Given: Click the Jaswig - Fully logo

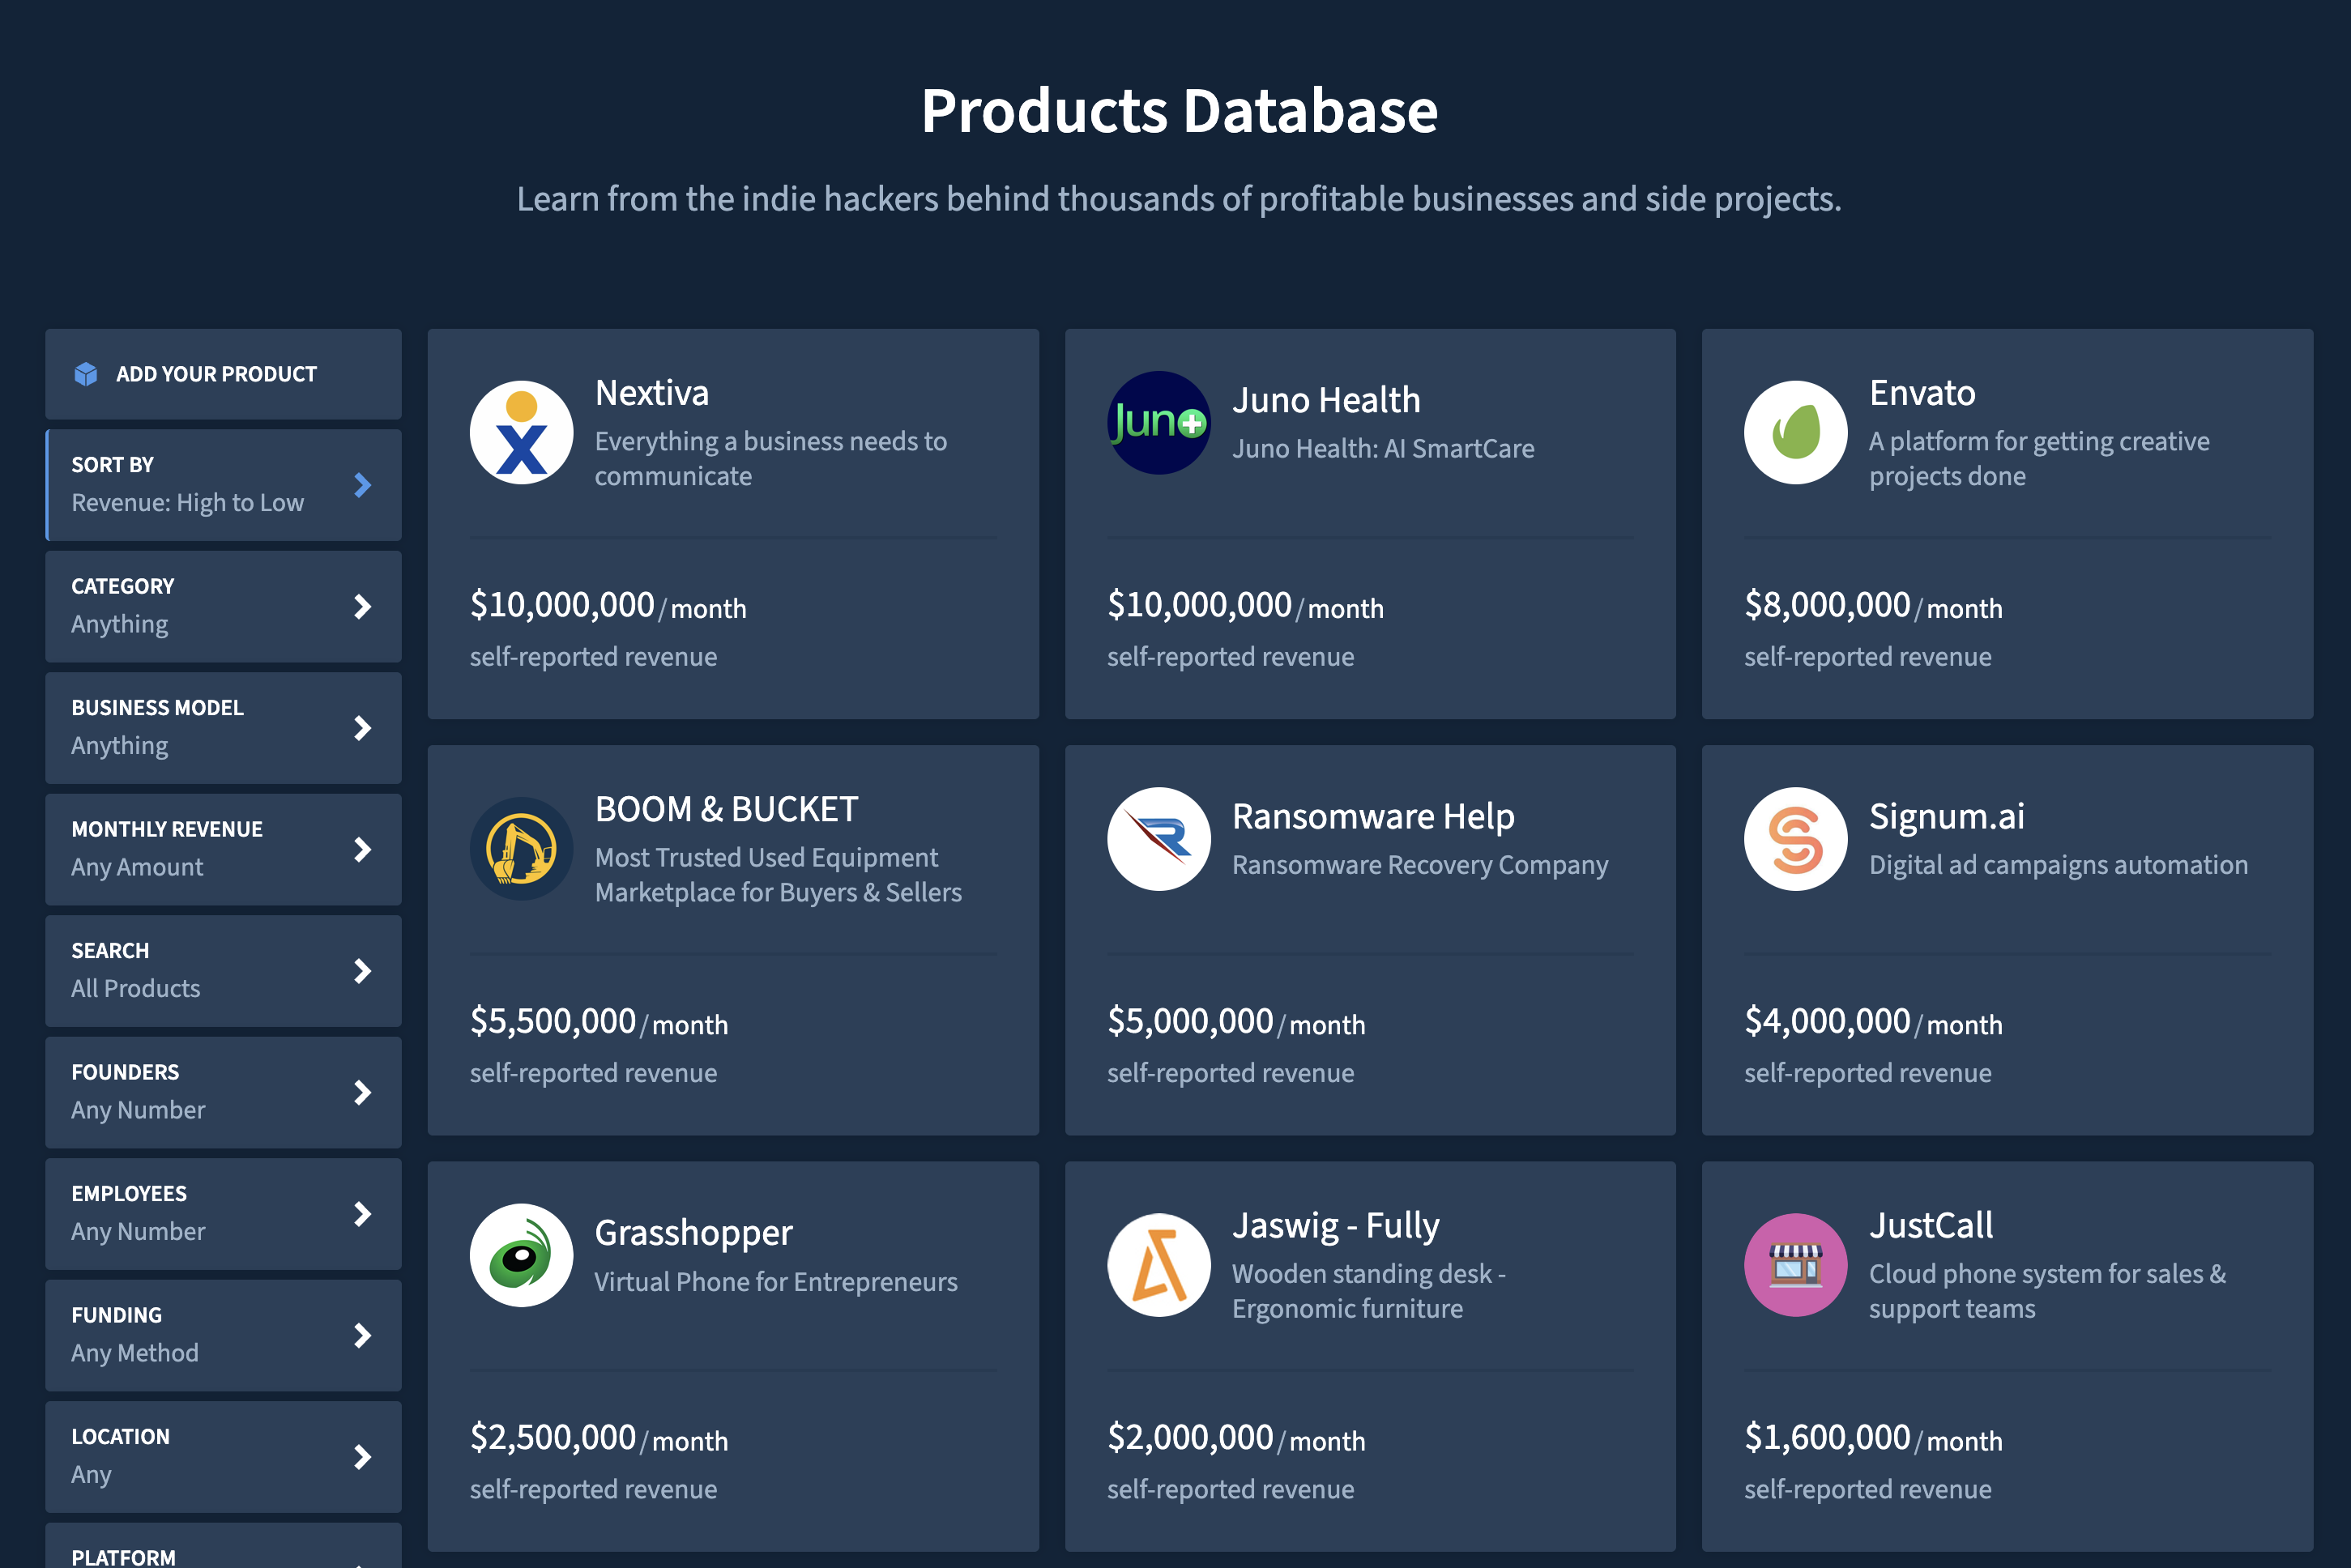Looking at the screenshot, I should click(1158, 1265).
